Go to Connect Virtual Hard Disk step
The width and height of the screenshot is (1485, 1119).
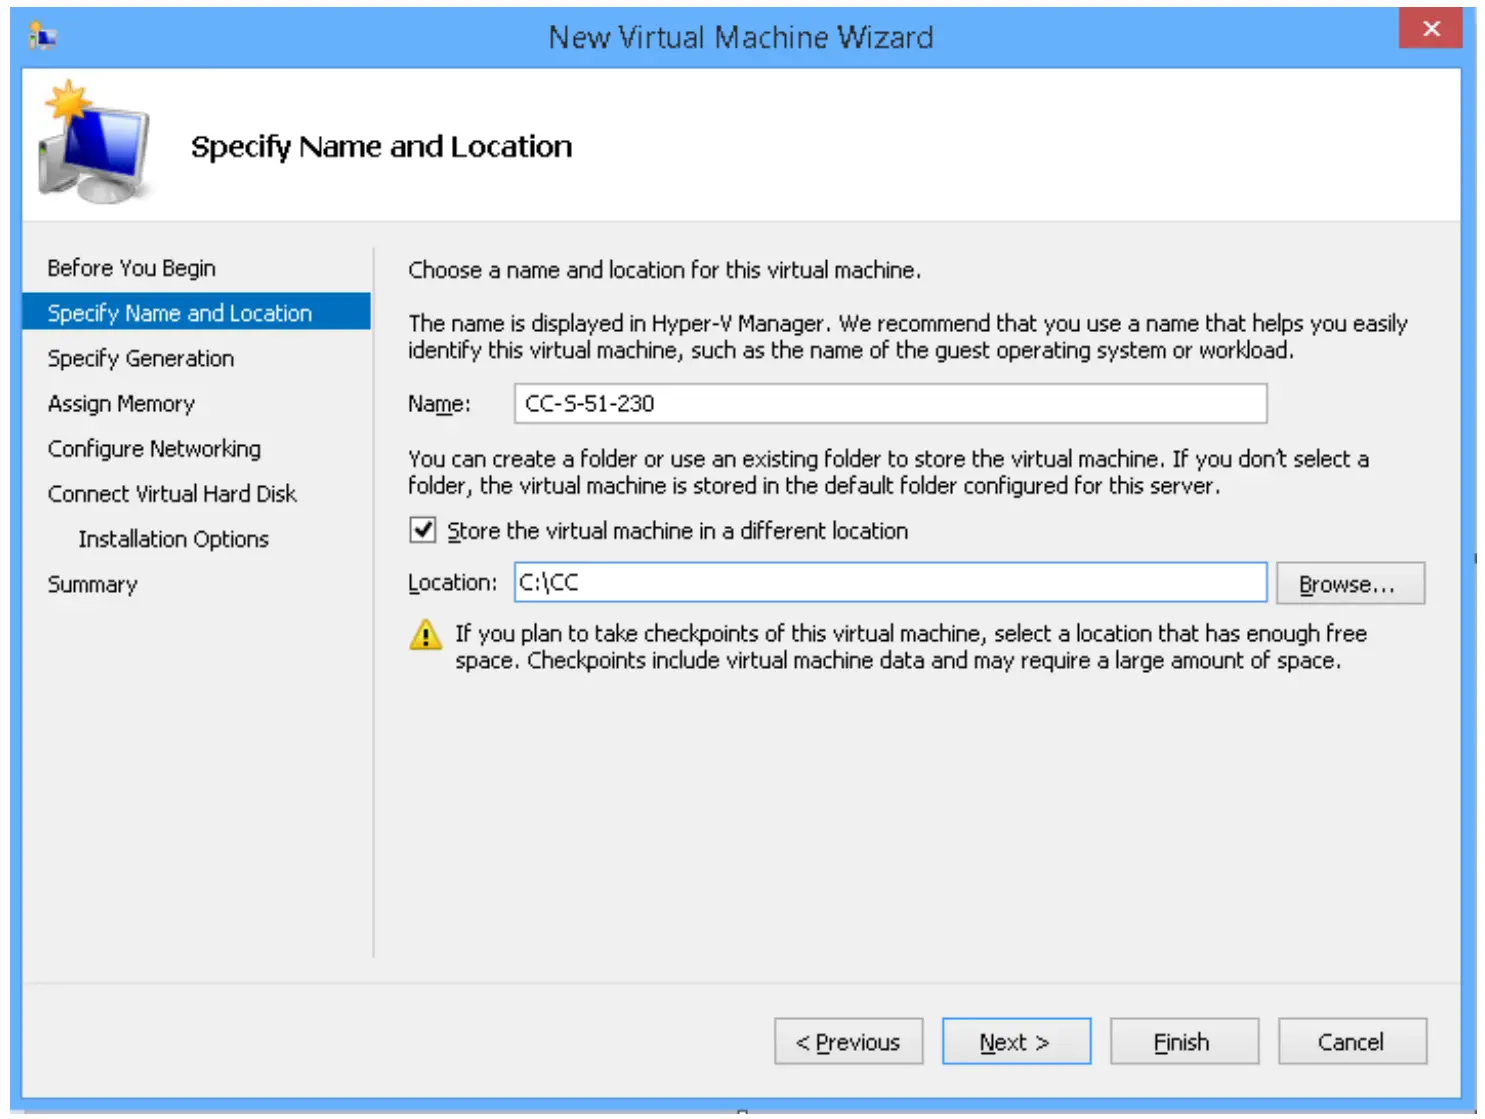tap(172, 493)
